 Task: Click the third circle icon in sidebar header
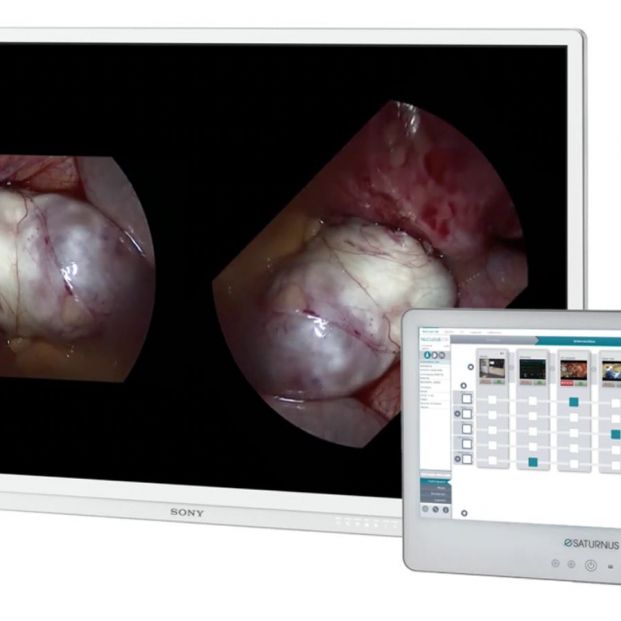pyautogui.click(x=442, y=355)
